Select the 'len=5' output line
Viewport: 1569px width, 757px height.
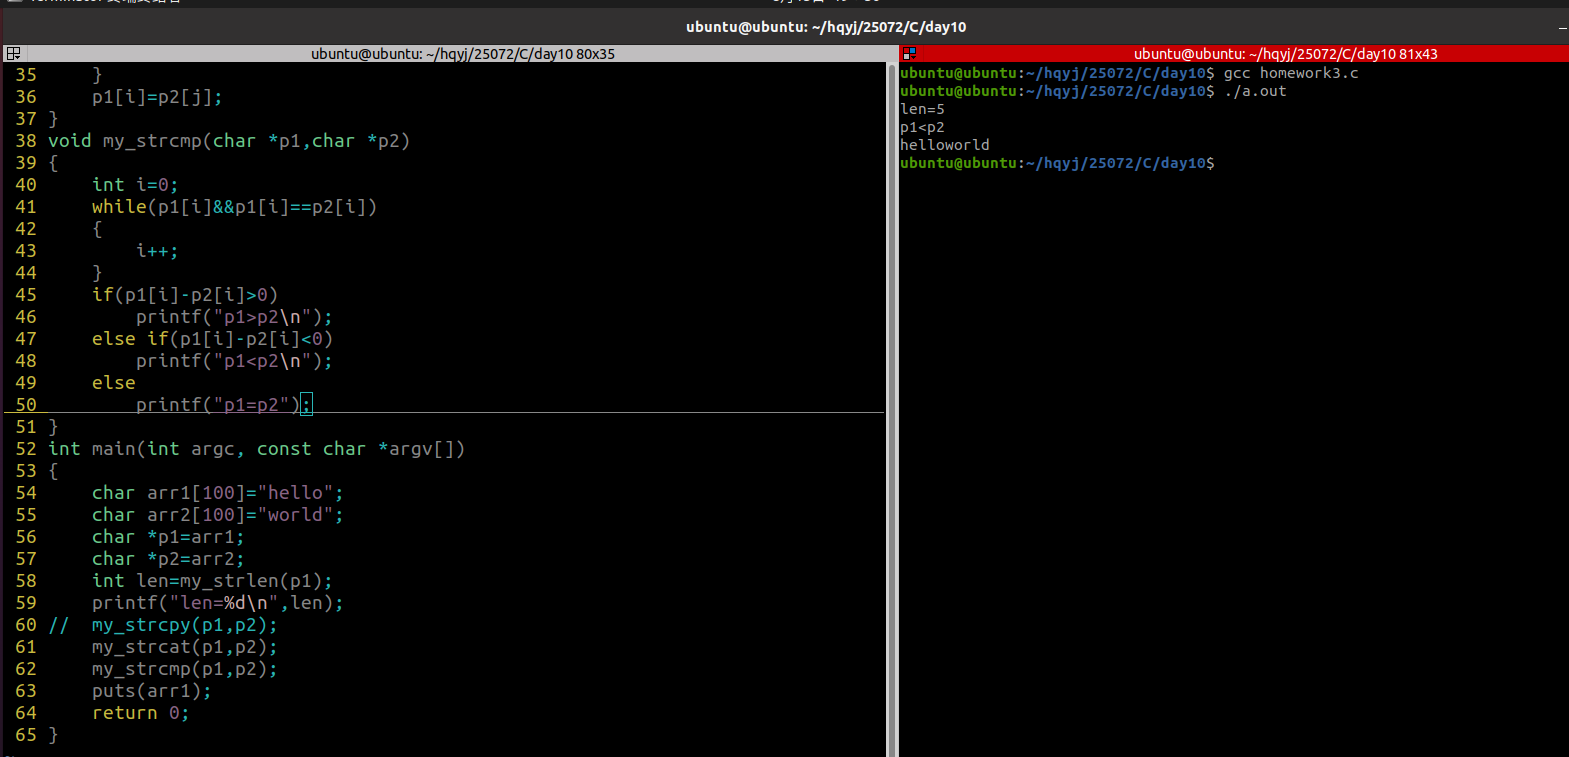coord(922,109)
